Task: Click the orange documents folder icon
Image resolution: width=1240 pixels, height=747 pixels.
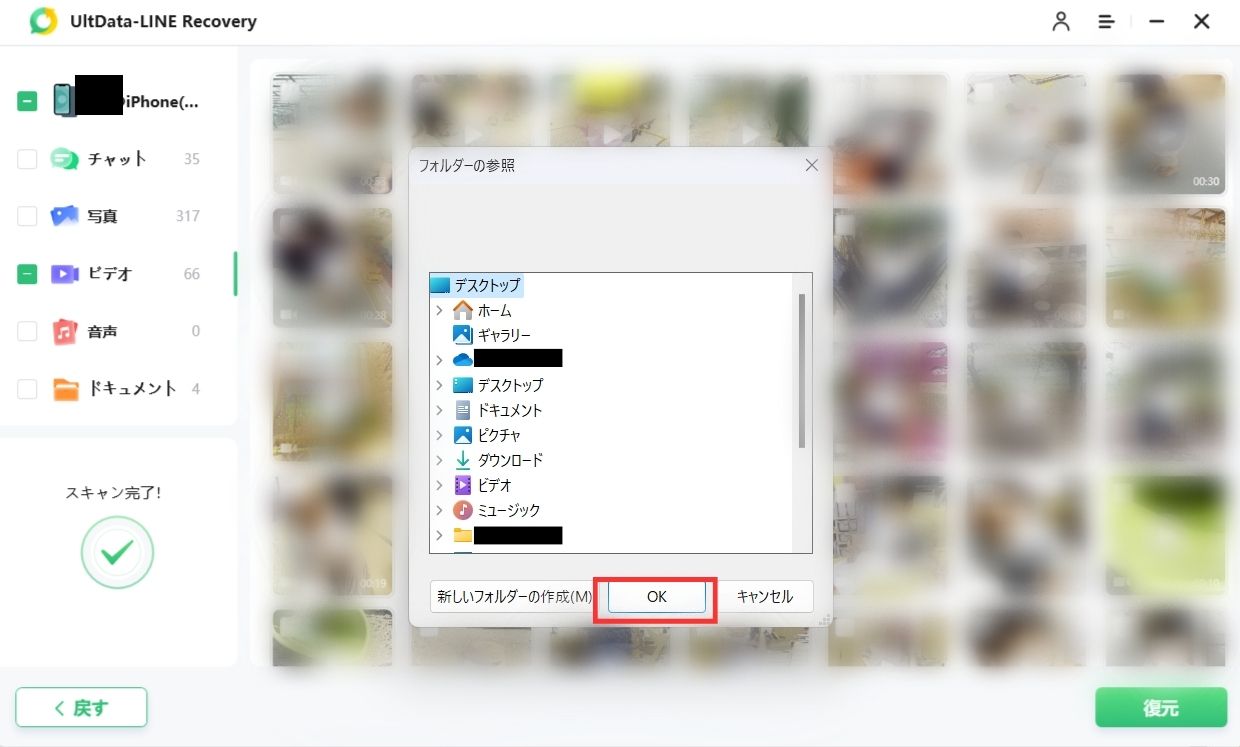Action: [65, 389]
